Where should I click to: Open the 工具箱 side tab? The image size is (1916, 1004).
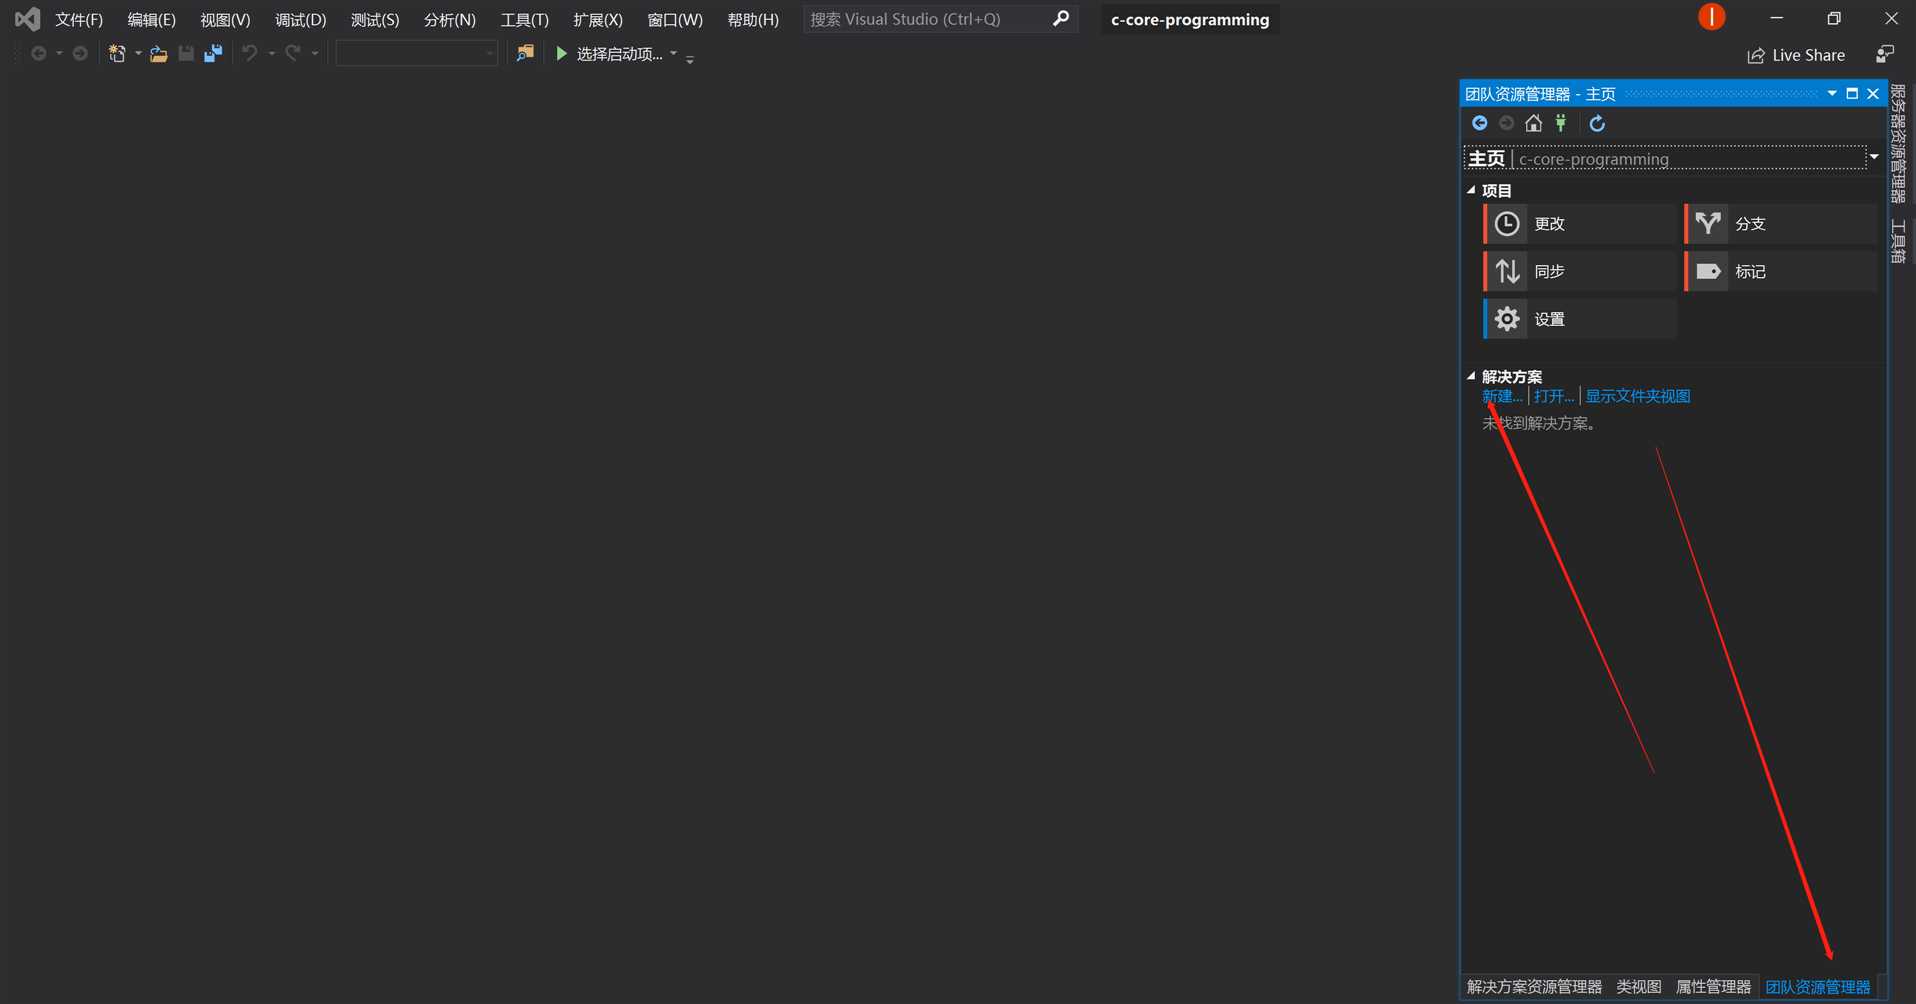coord(1898,241)
